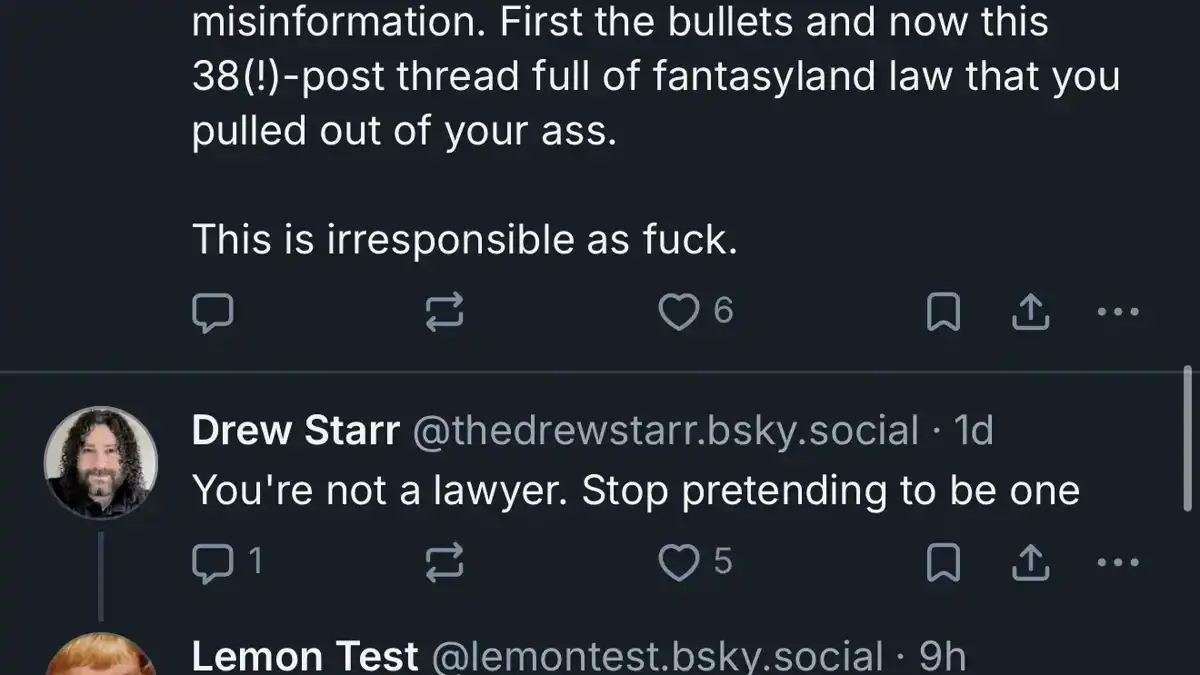1200x675 pixels.
Task: Repost Drew Starr's lawyer comment
Action: (x=444, y=563)
